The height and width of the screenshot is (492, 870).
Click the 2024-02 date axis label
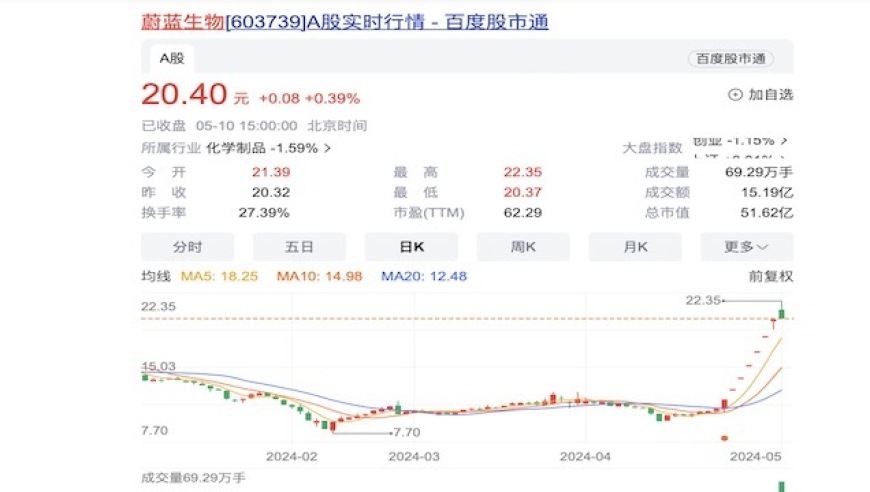291,457
